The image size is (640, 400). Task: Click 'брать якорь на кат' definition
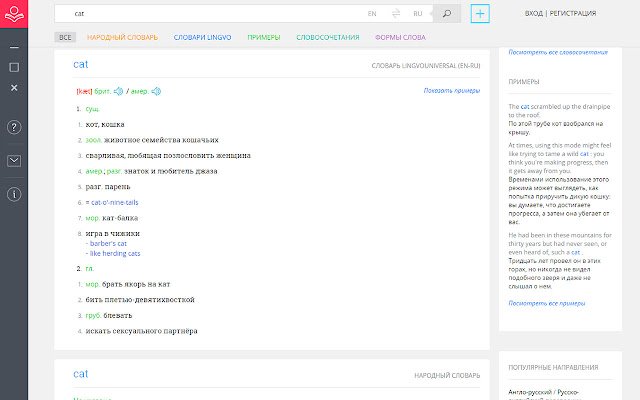click(x=136, y=284)
